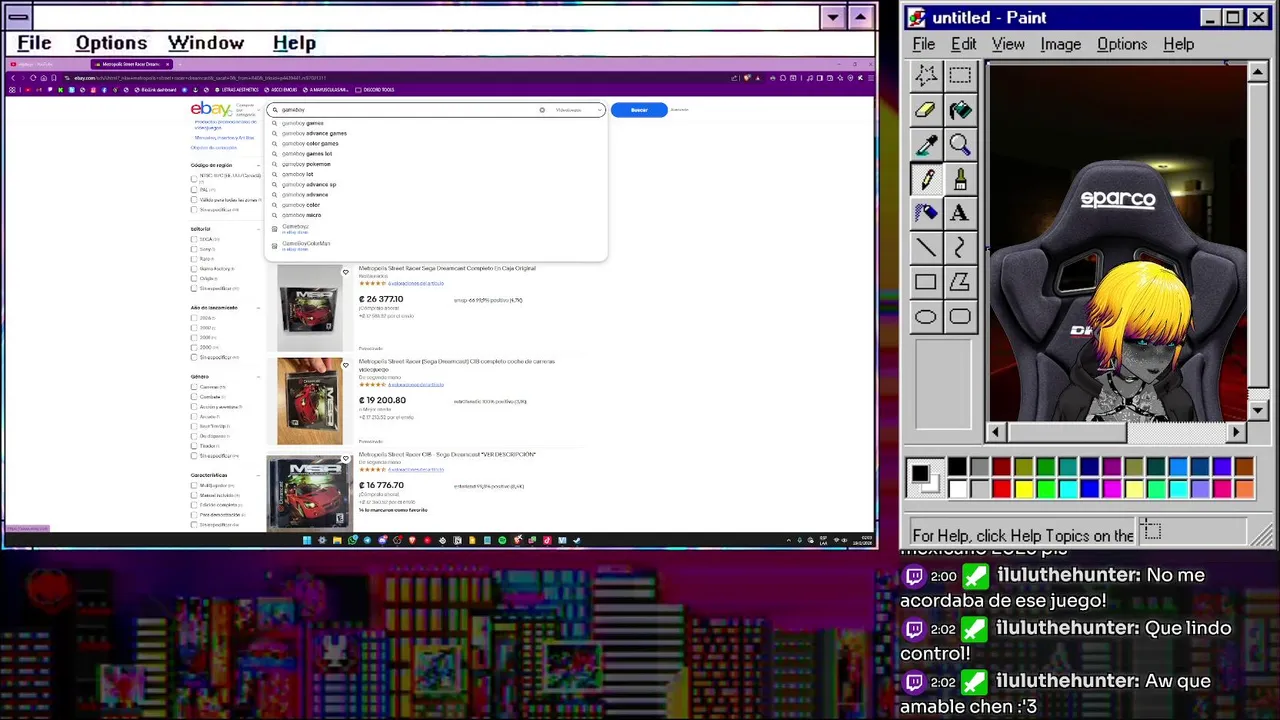Choose the Brush tool in Paint
Viewport: 1280px width, 720px height.
click(960, 179)
